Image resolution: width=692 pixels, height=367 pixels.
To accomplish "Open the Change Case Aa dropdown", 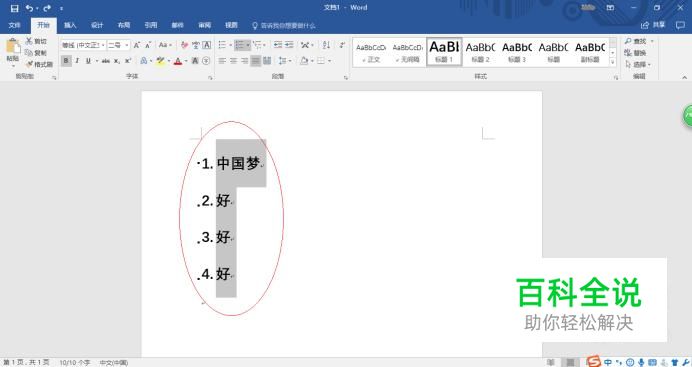I will [165, 45].
